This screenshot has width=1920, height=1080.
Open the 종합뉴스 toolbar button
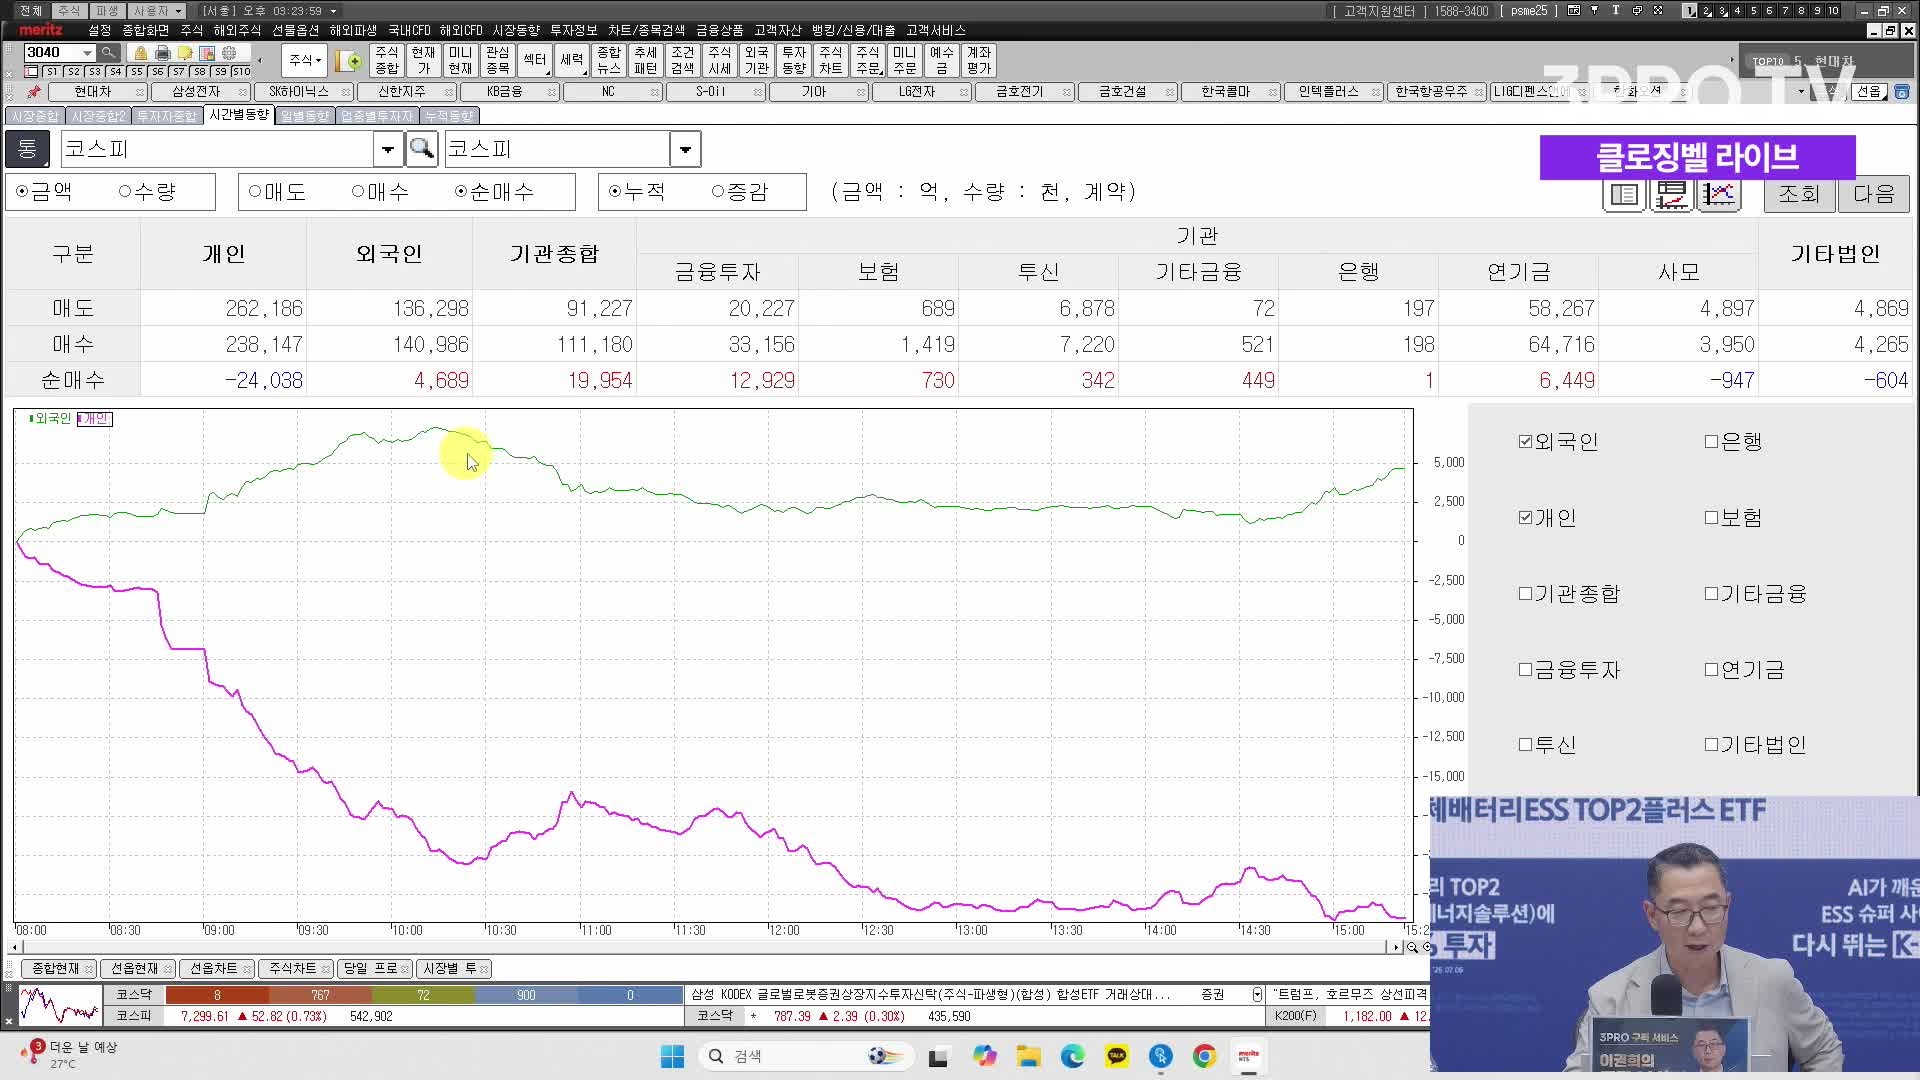point(609,61)
